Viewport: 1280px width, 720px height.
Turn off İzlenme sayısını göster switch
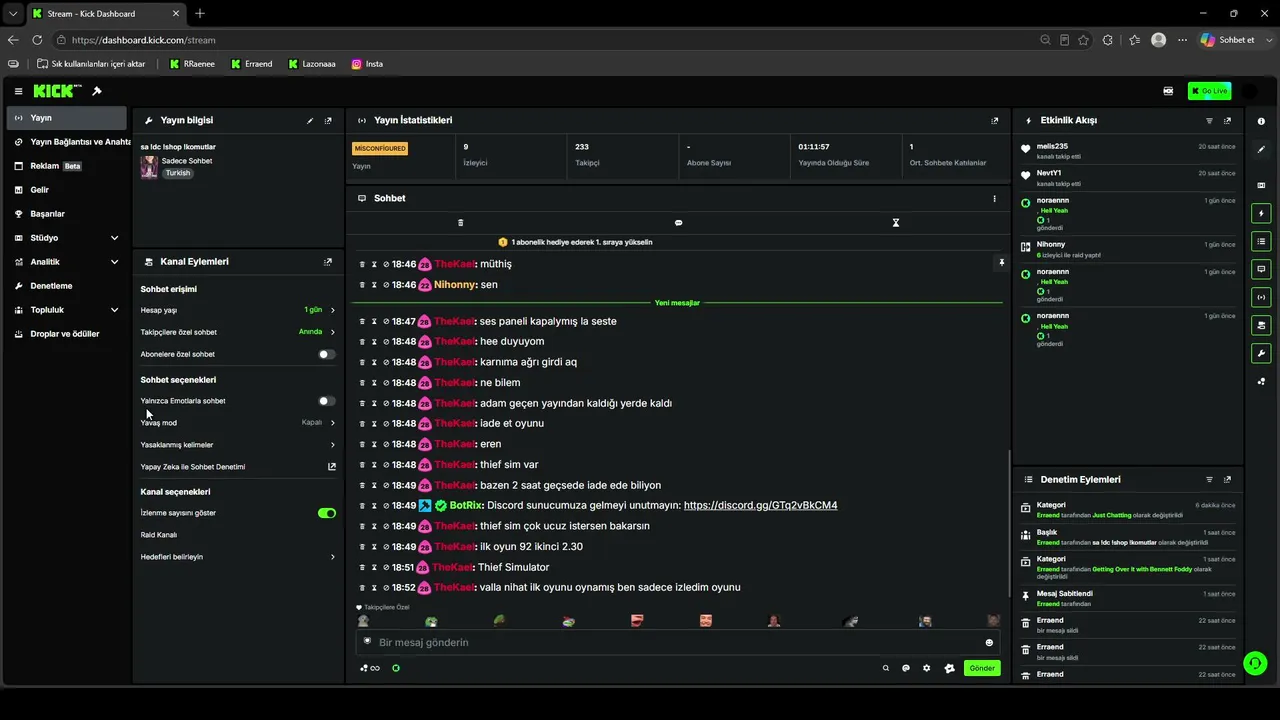(326, 513)
